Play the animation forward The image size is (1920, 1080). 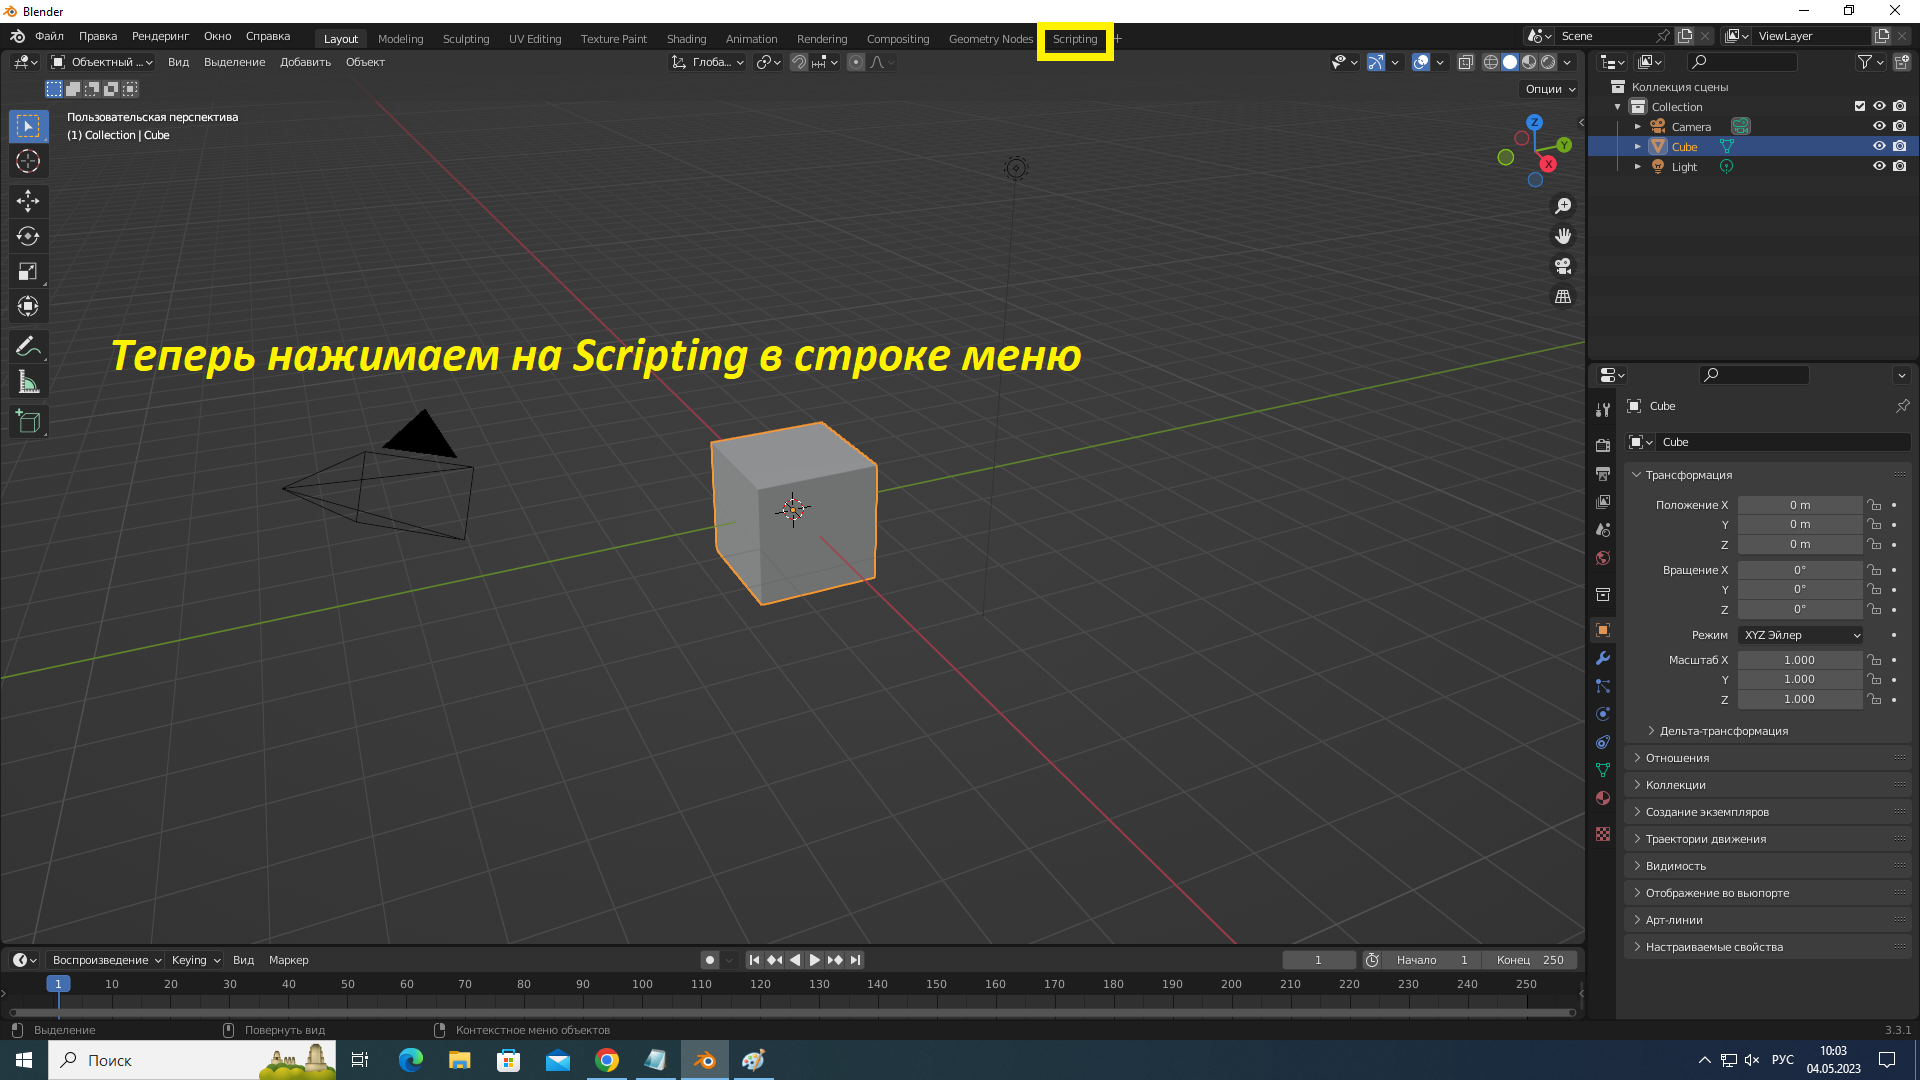tap(814, 960)
